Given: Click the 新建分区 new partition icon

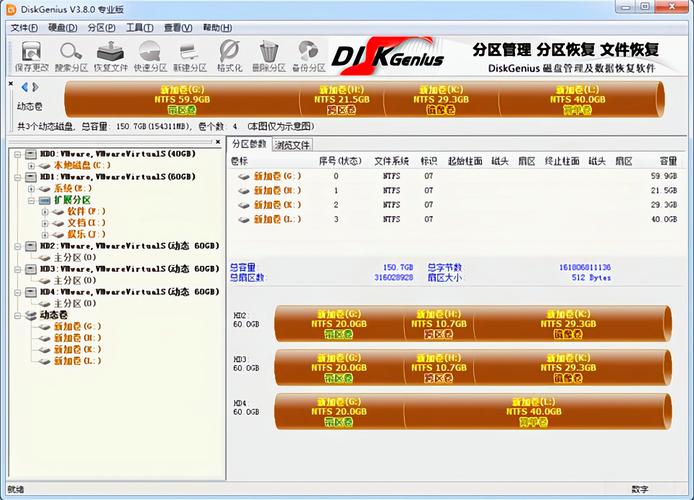Looking at the screenshot, I should pos(189,57).
